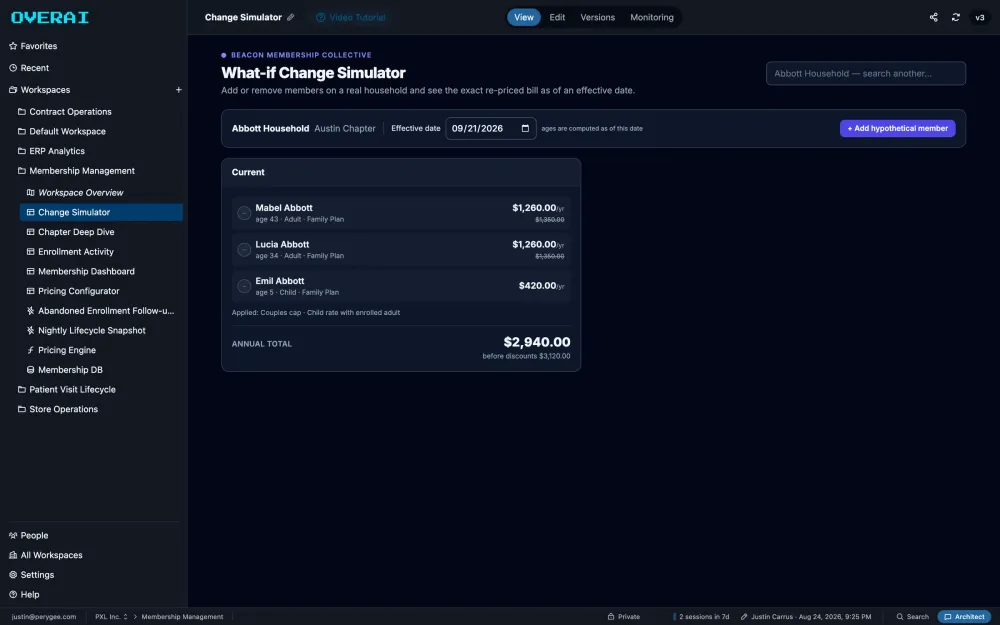Click Membership Management breadcrumb
Screen dimensions: 1000x625
coord(182,617)
